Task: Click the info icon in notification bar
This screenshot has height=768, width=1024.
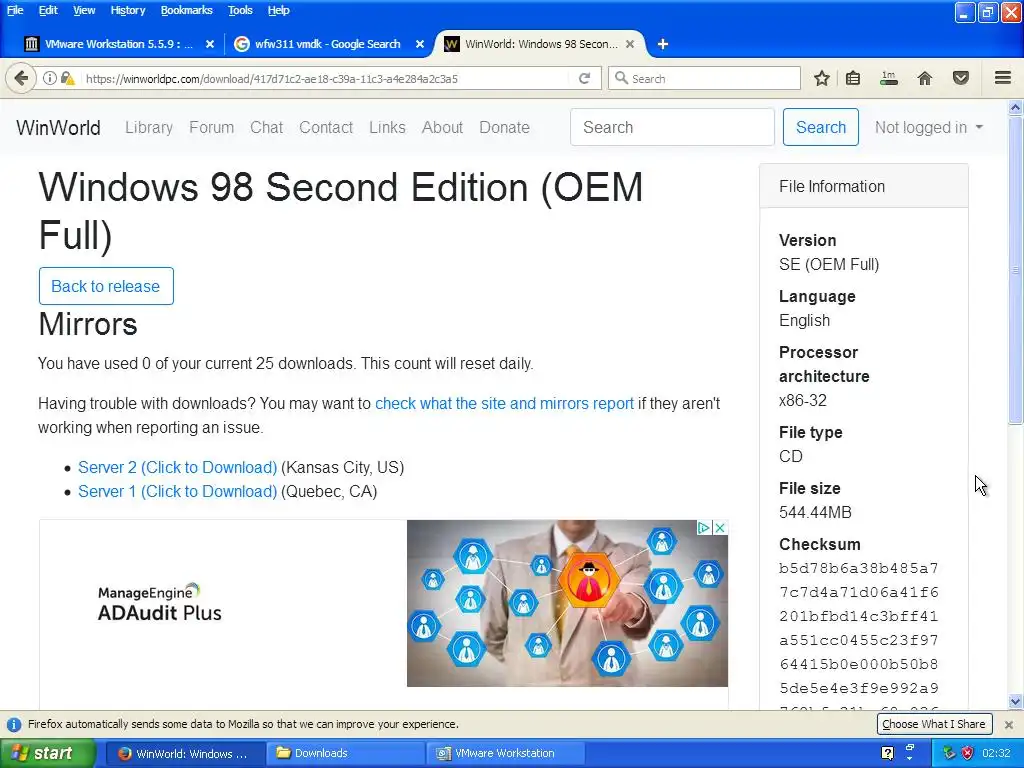Action: point(14,724)
